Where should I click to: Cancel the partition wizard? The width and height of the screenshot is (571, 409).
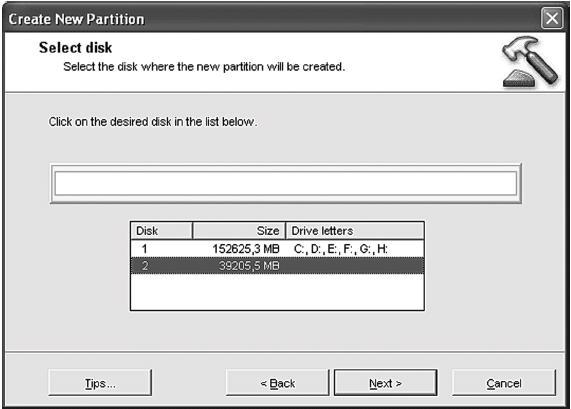click(504, 383)
